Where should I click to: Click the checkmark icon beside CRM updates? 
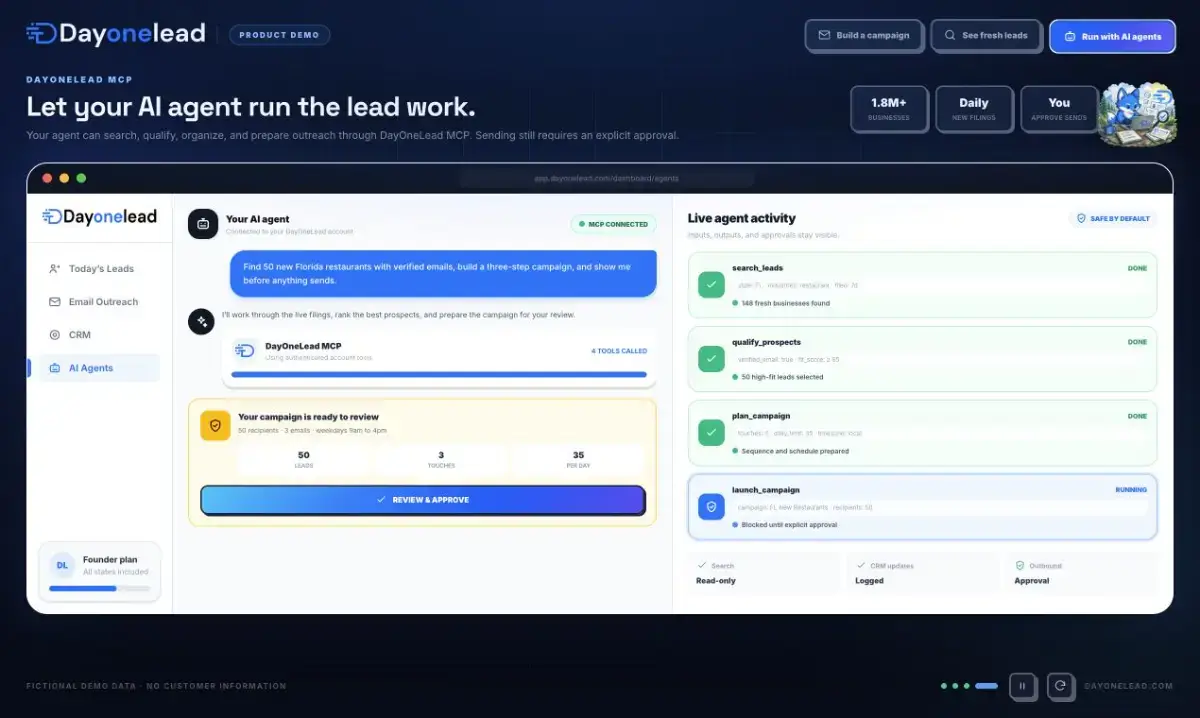coord(861,565)
